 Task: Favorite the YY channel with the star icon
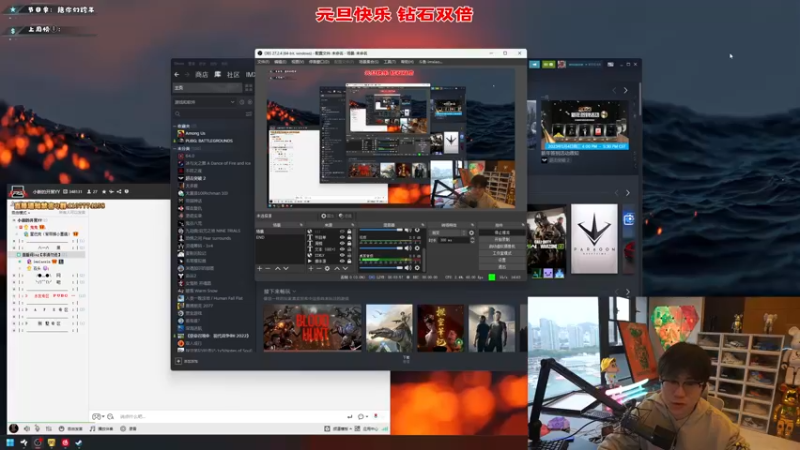click(104, 192)
